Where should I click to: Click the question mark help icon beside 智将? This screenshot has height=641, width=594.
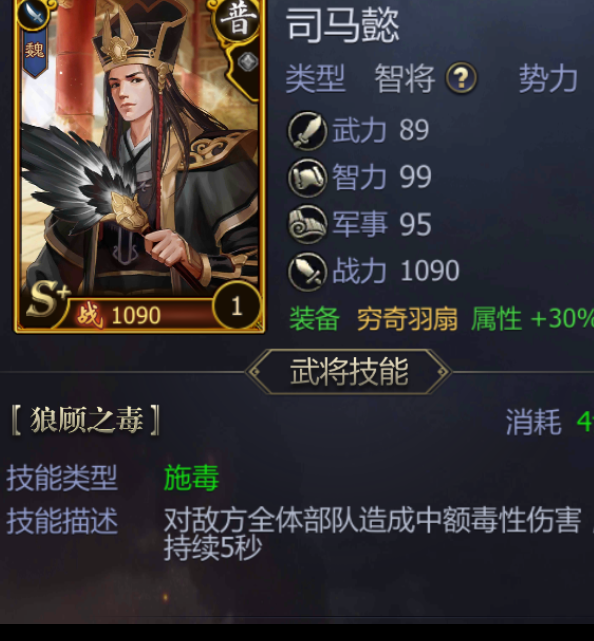coord(461,77)
